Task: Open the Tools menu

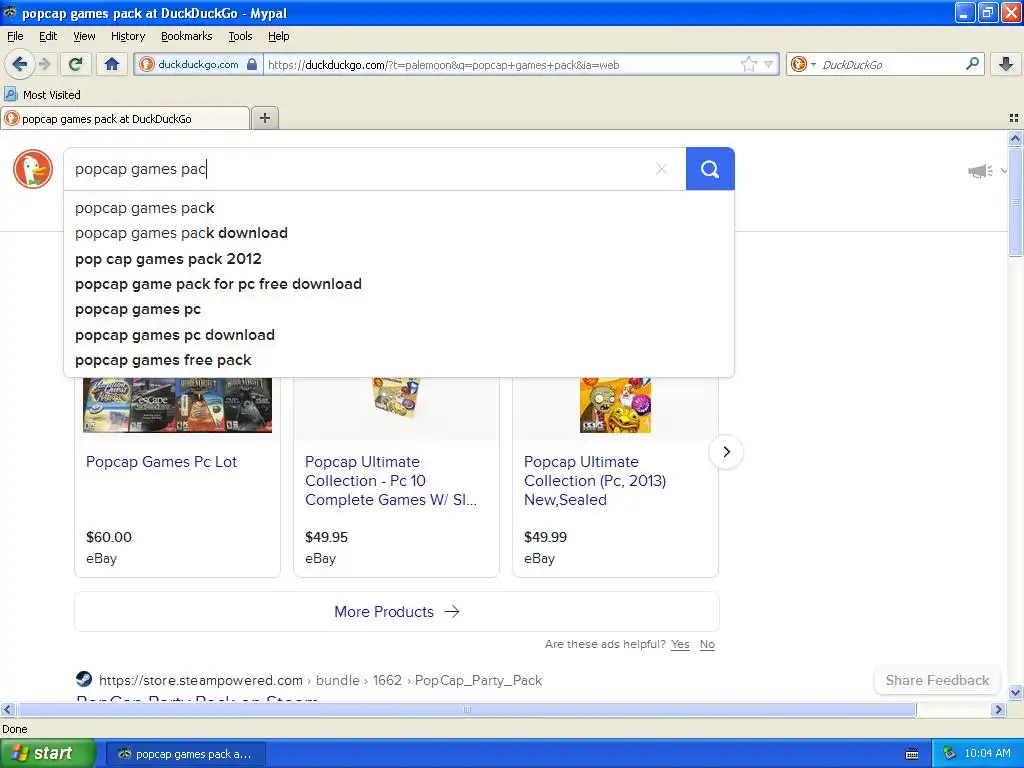Action: click(240, 36)
